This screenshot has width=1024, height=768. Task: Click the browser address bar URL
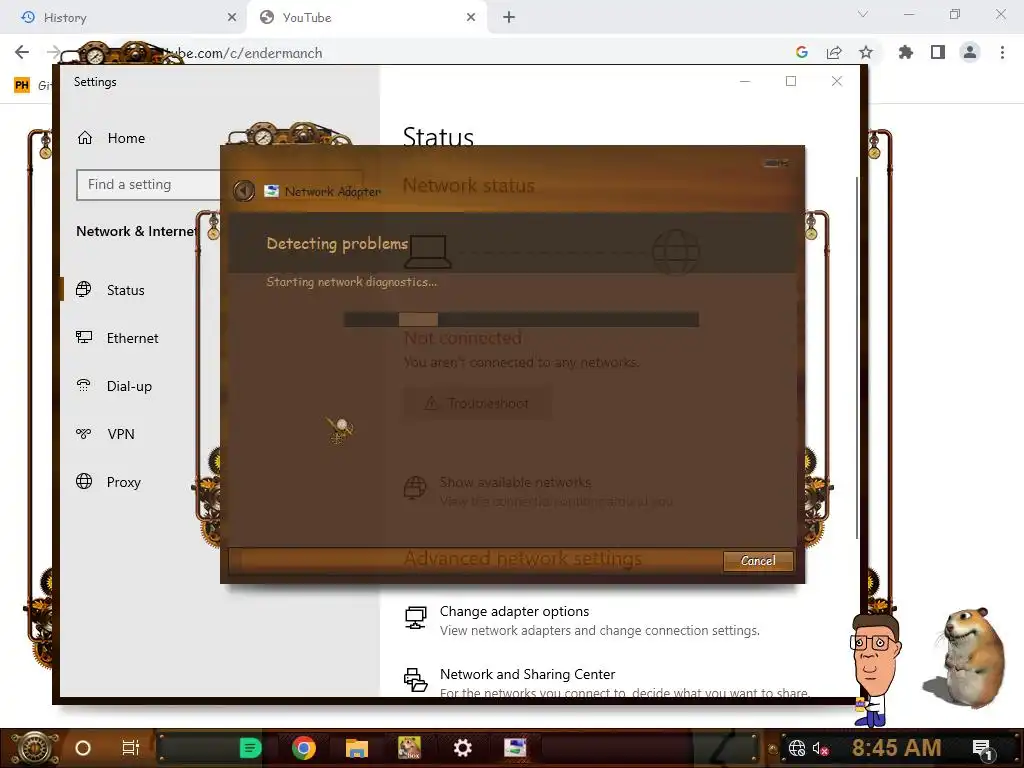(x=243, y=53)
